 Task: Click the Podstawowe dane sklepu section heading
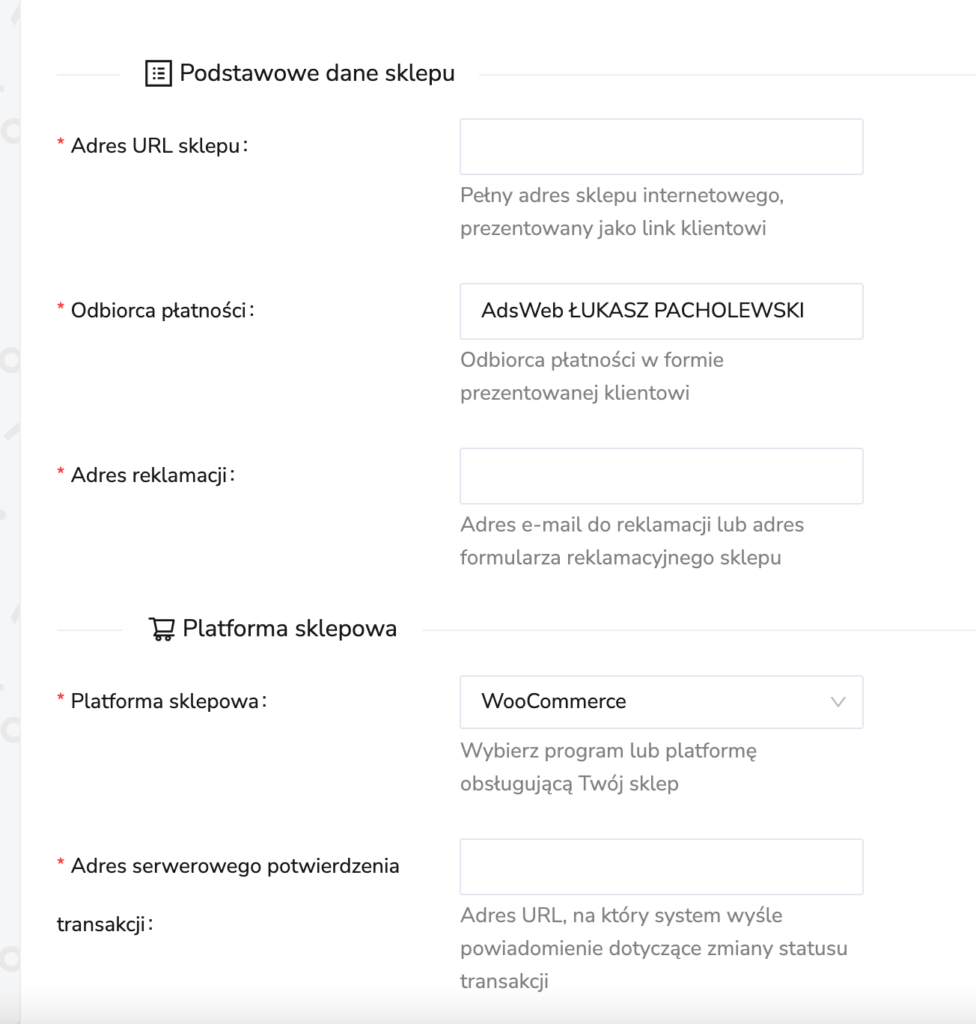pos(317,73)
